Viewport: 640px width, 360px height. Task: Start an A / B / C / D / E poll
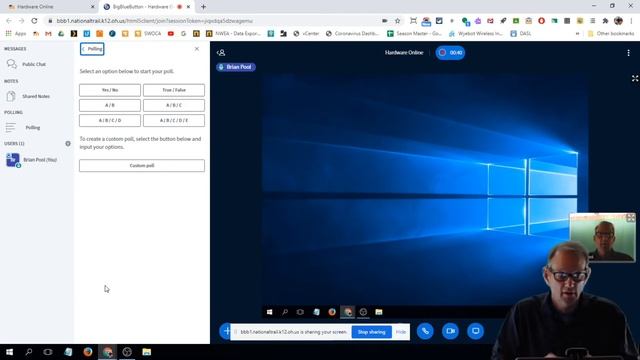[x=174, y=120]
